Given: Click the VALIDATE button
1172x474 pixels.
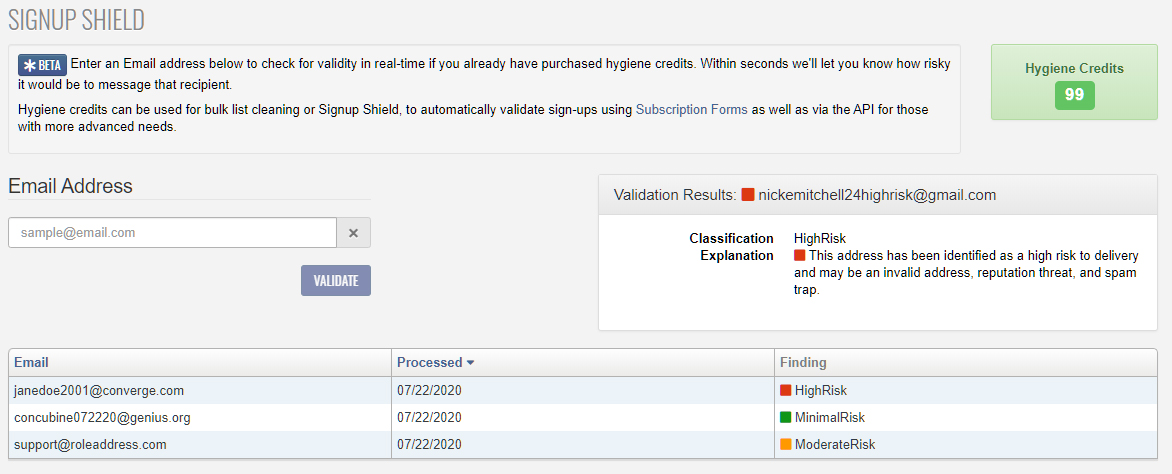Looking at the screenshot, I should pos(336,280).
